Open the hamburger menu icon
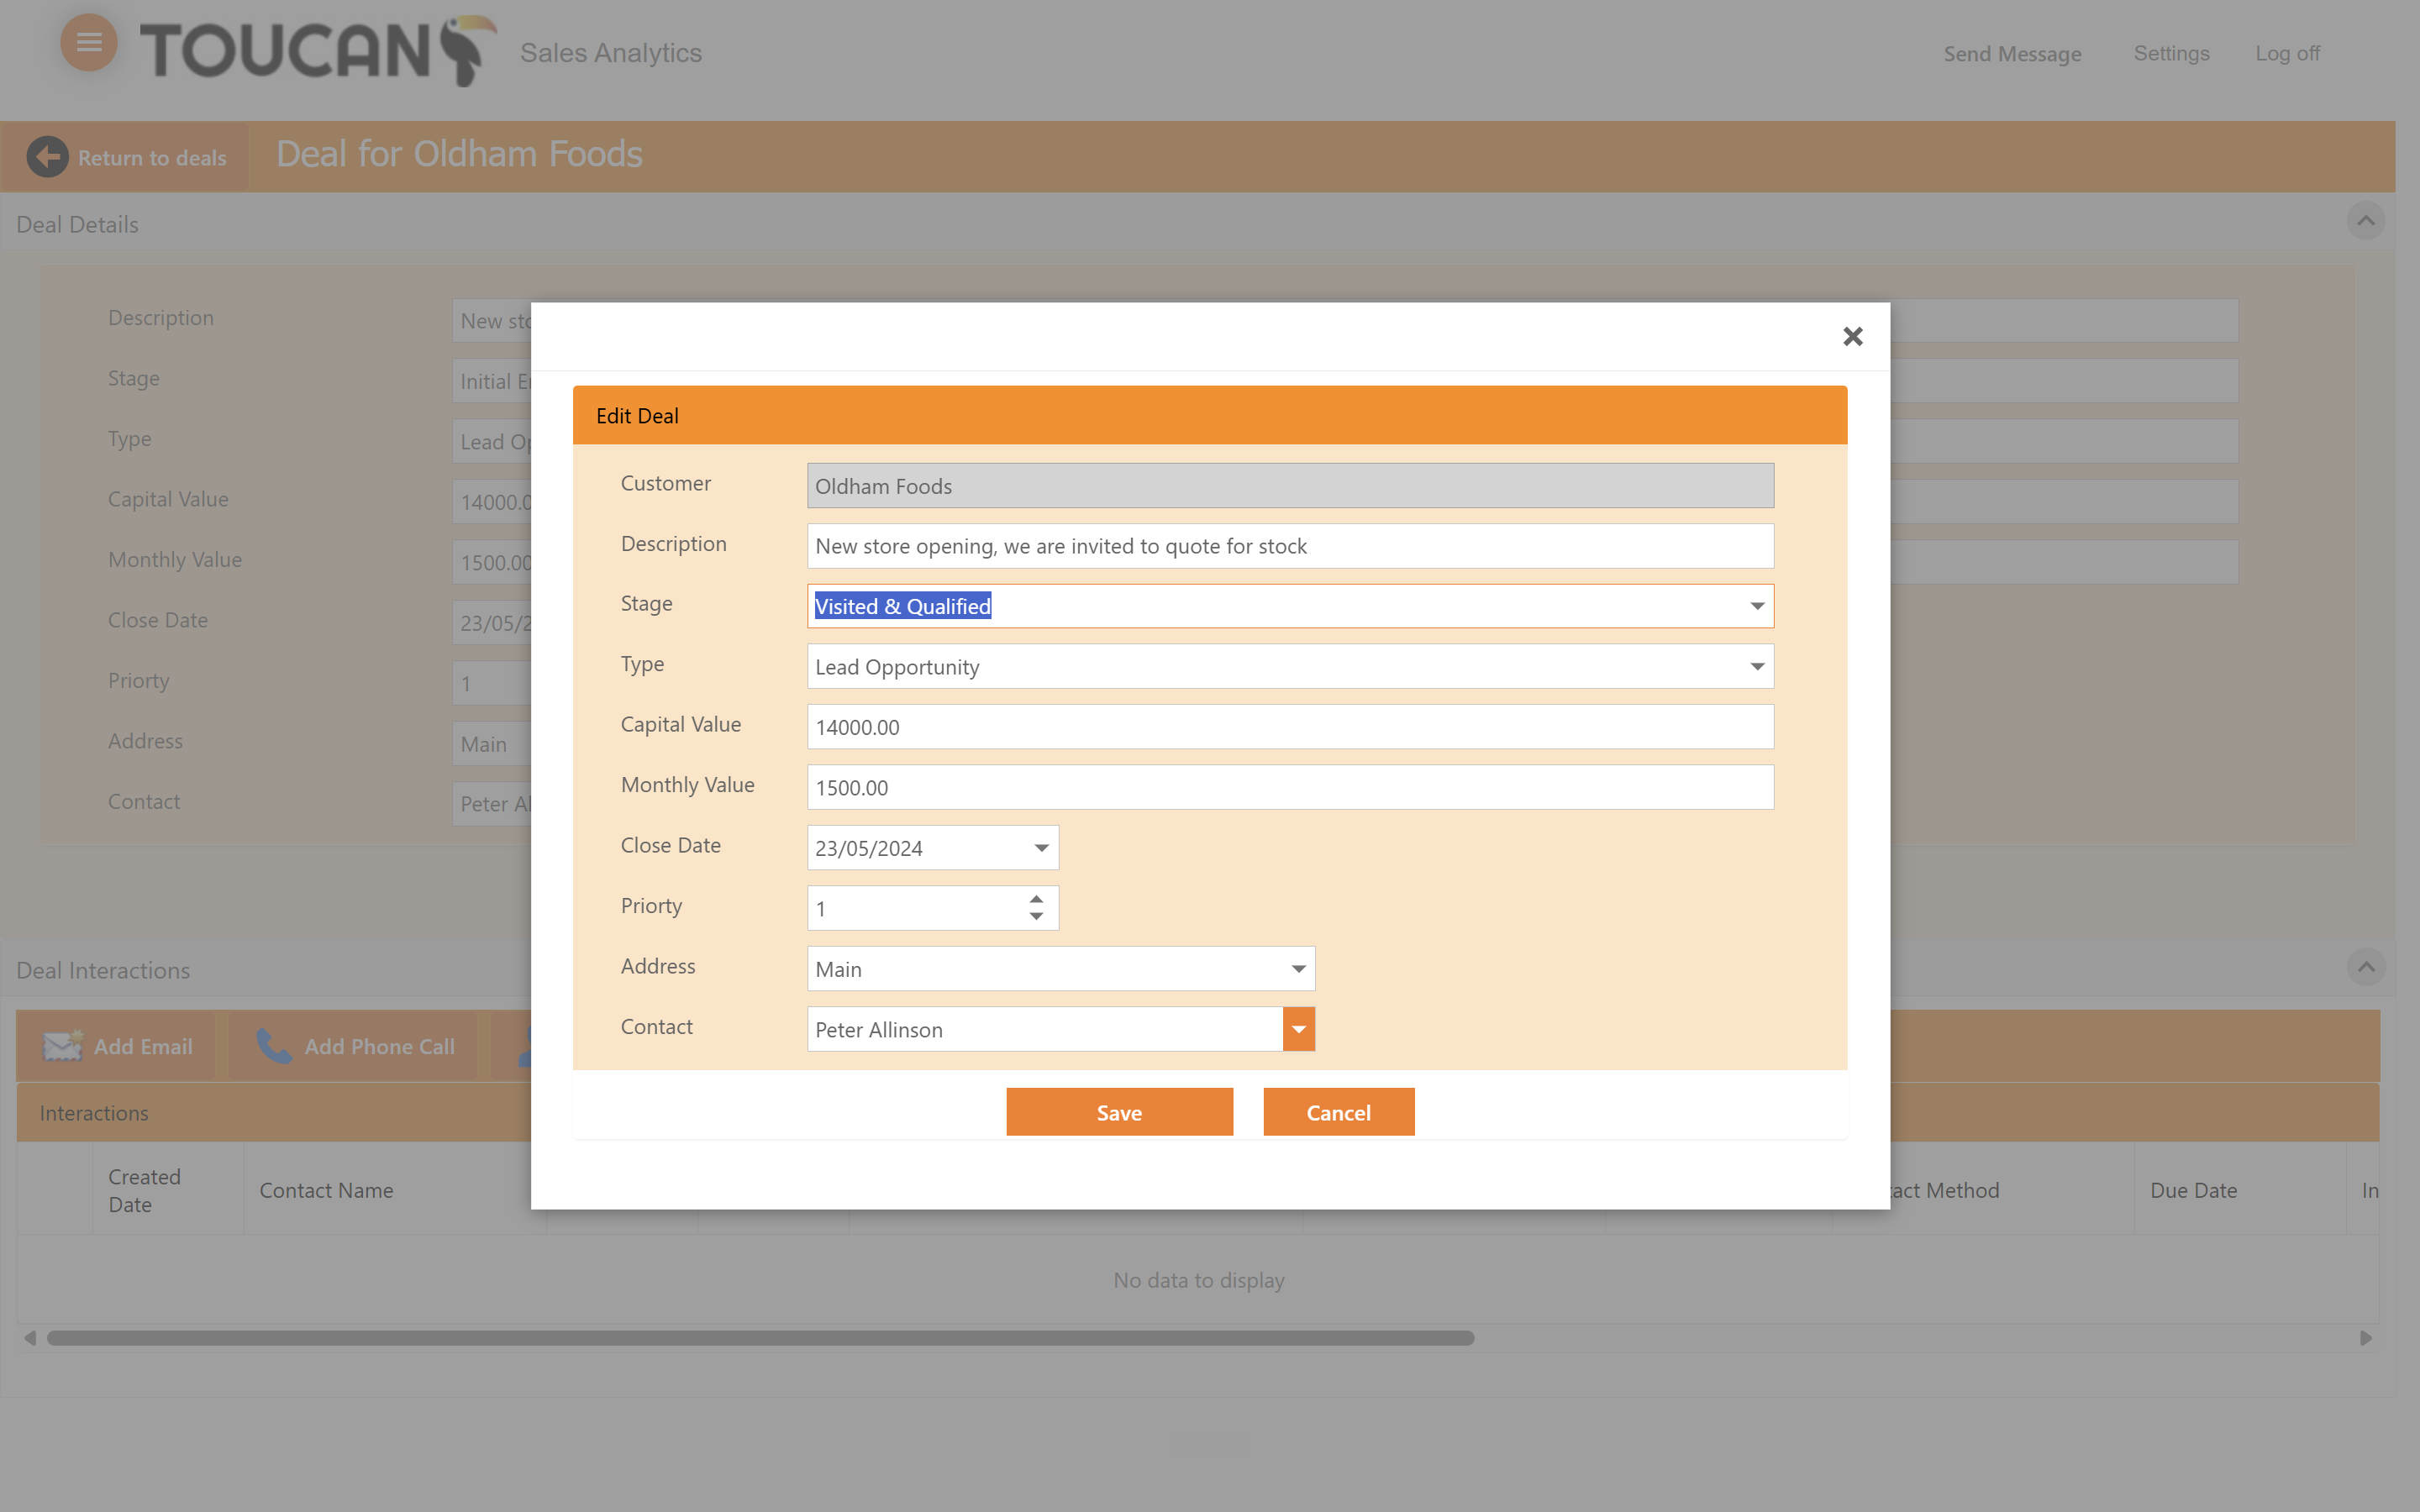The image size is (2420, 1512). (89, 42)
